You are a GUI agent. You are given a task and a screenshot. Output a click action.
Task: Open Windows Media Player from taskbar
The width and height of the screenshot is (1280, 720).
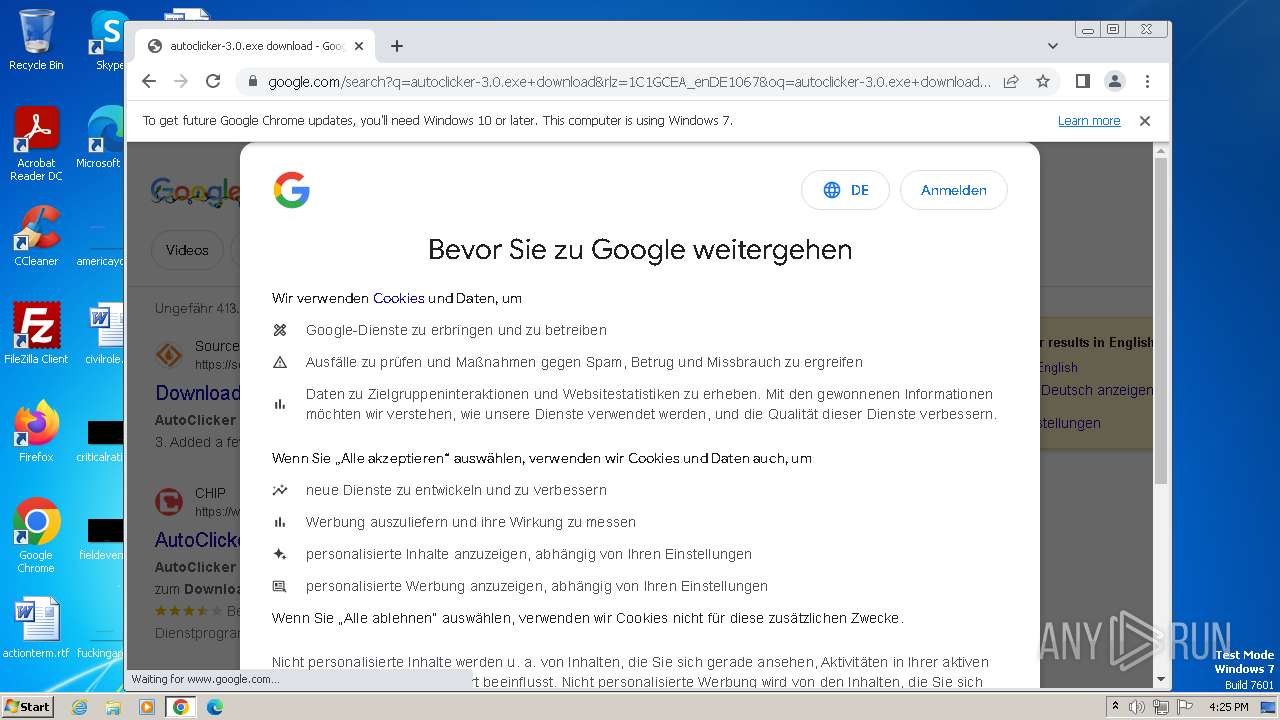tap(147, 707)
